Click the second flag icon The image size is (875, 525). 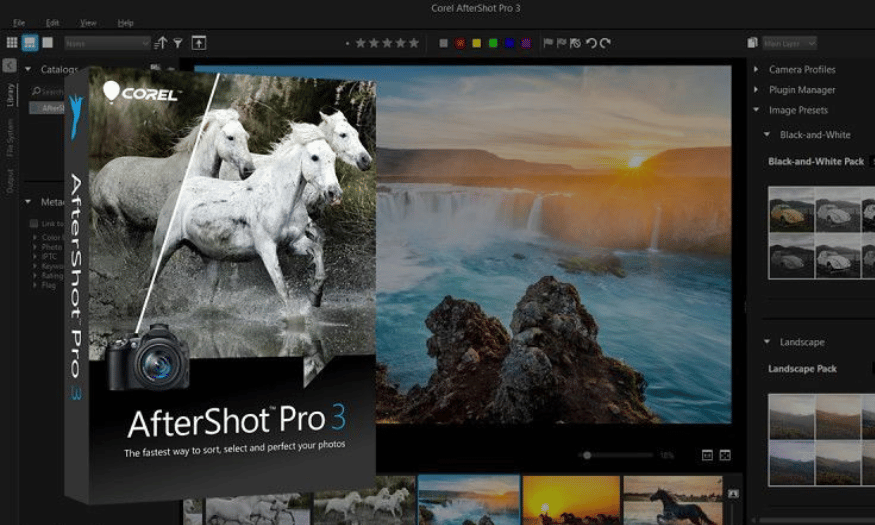tap(561, 43)
